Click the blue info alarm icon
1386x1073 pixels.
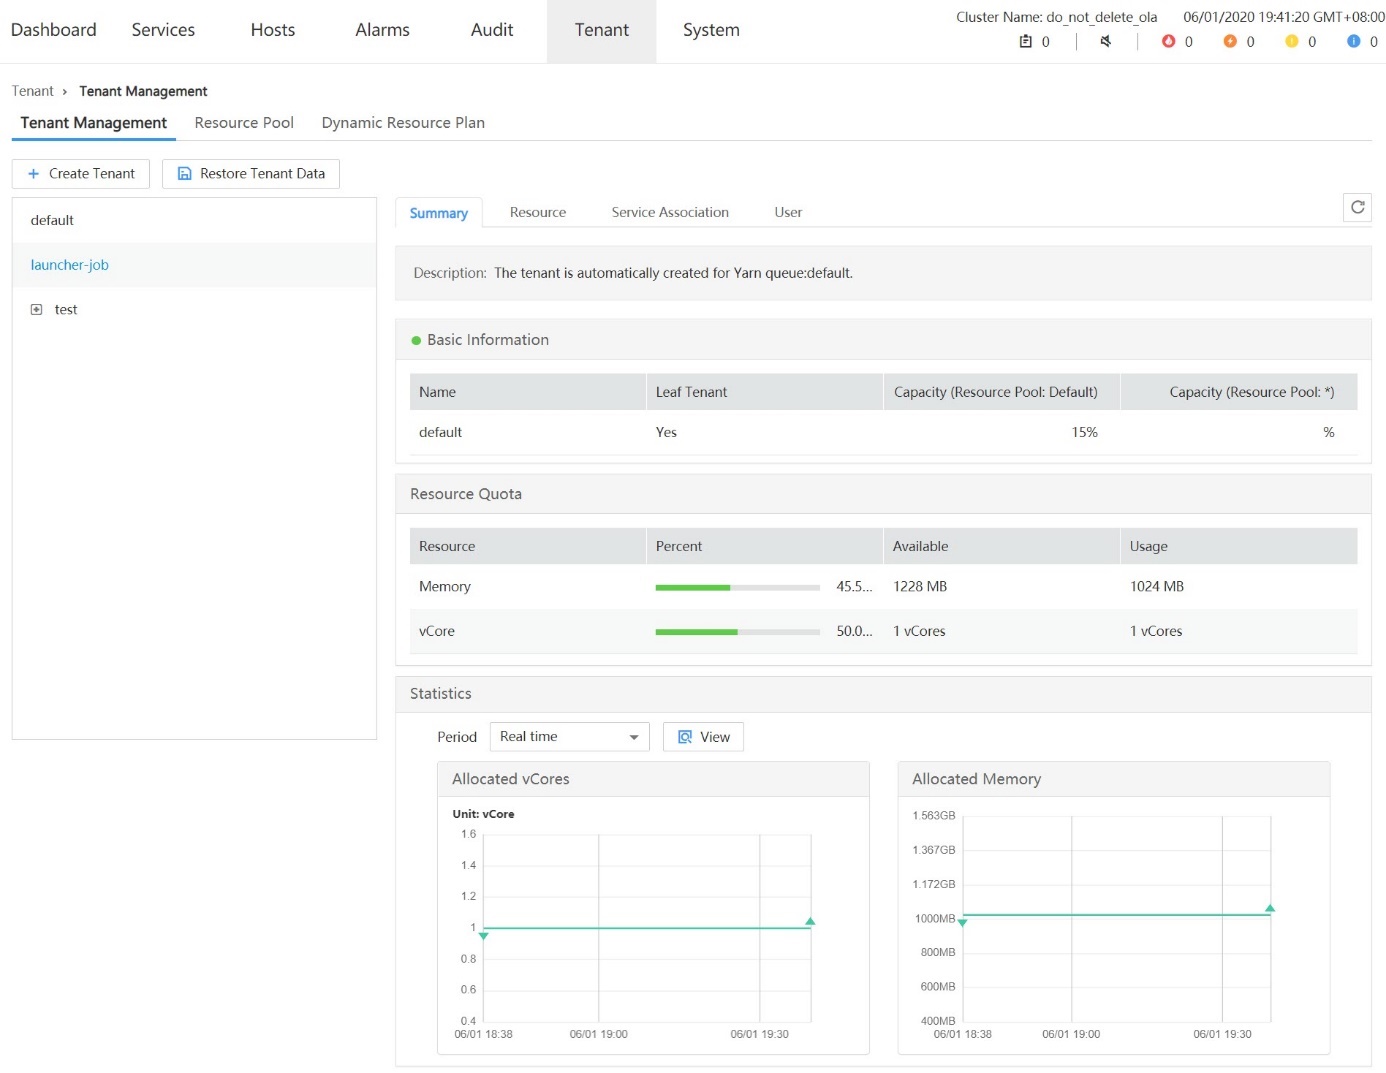(1353, 41)
